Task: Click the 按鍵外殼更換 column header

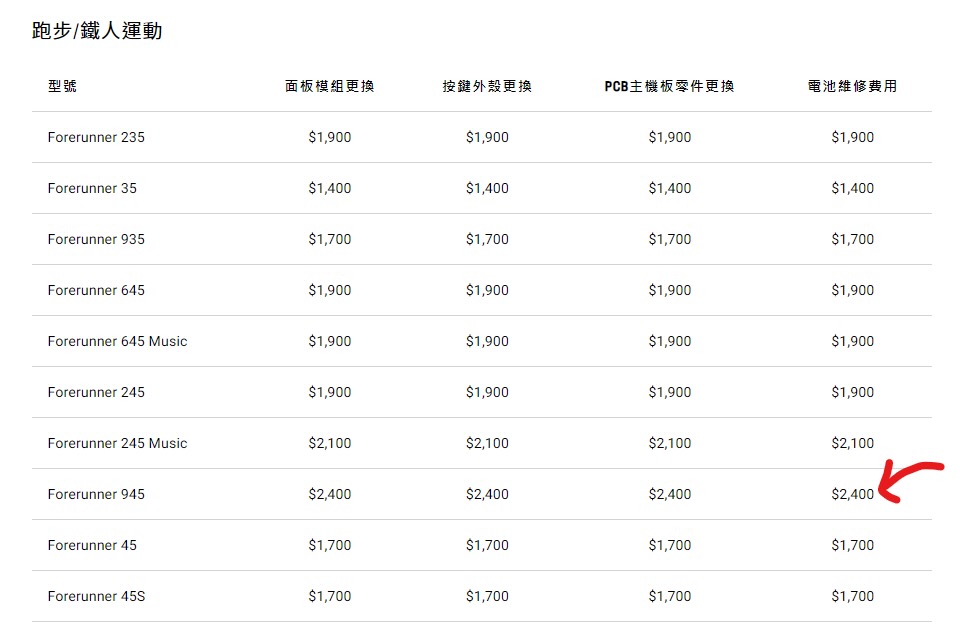Action: coord(487,86)
